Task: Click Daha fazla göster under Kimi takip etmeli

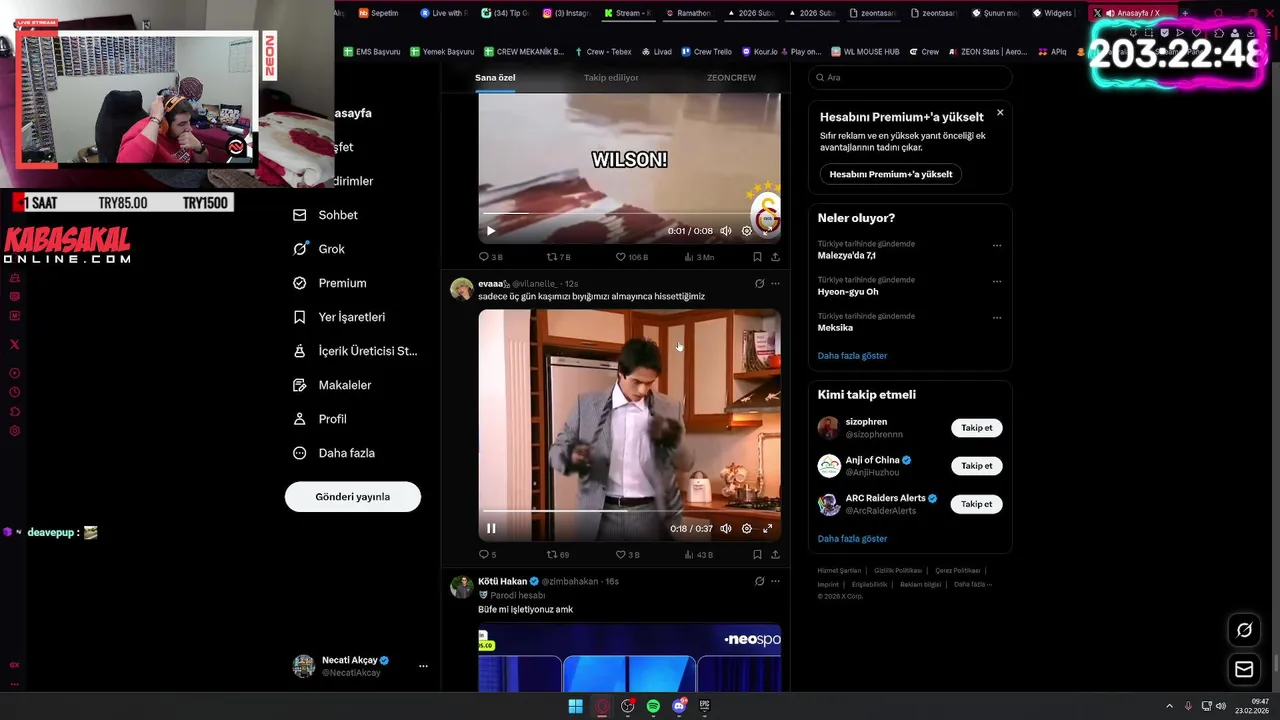Action: pyautogui.click(x=852, y=539)
